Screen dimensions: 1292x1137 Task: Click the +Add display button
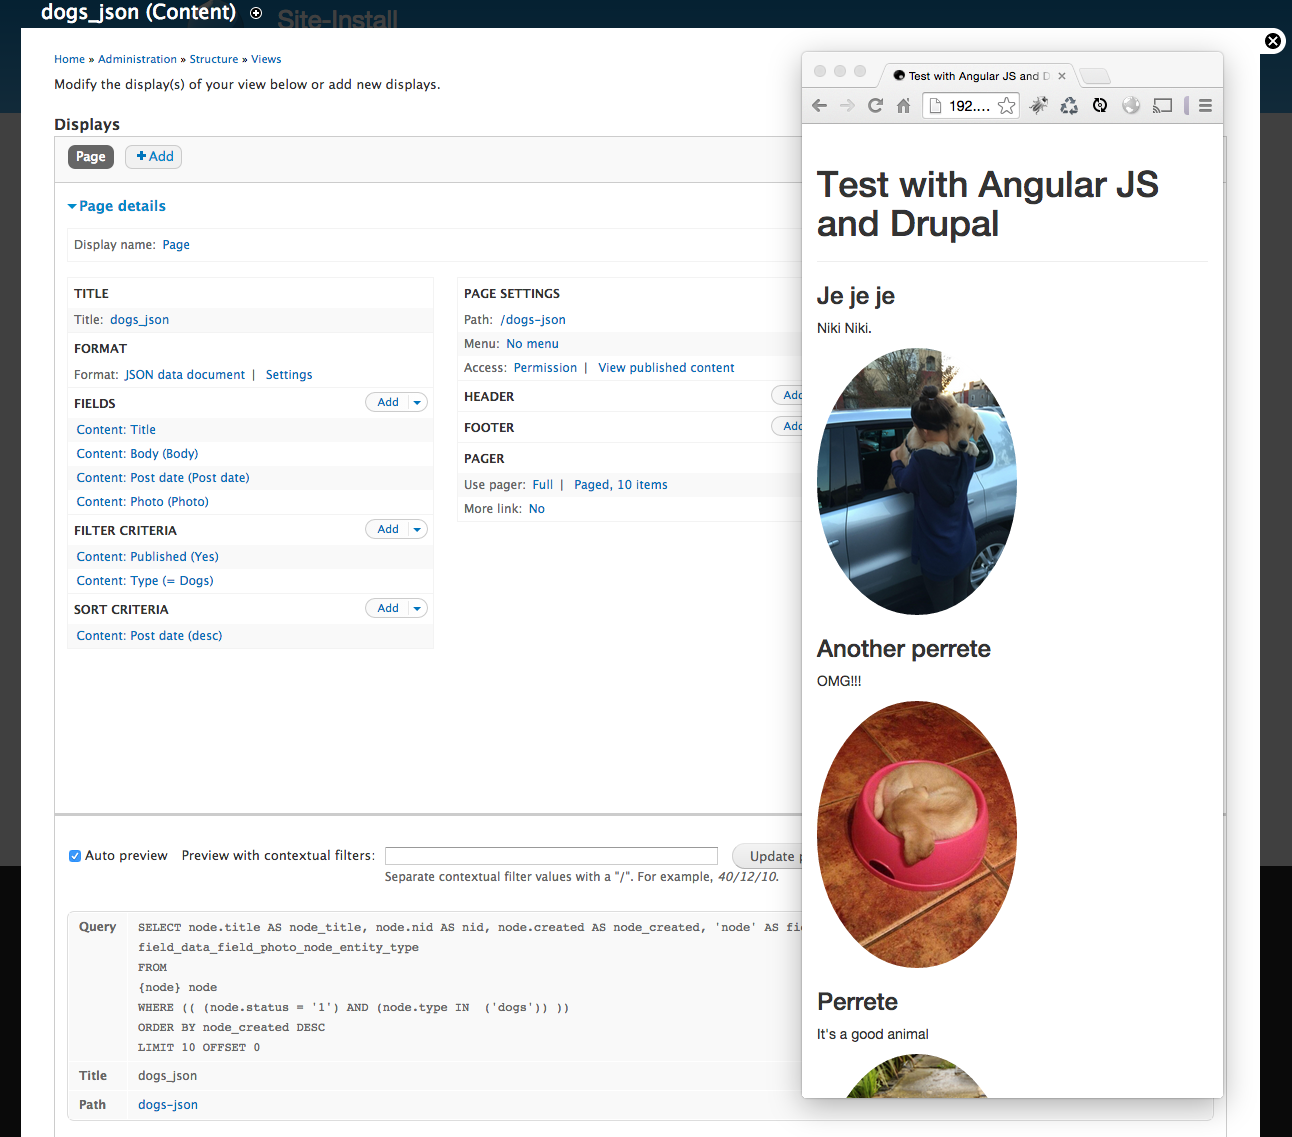tap(154, 156)
